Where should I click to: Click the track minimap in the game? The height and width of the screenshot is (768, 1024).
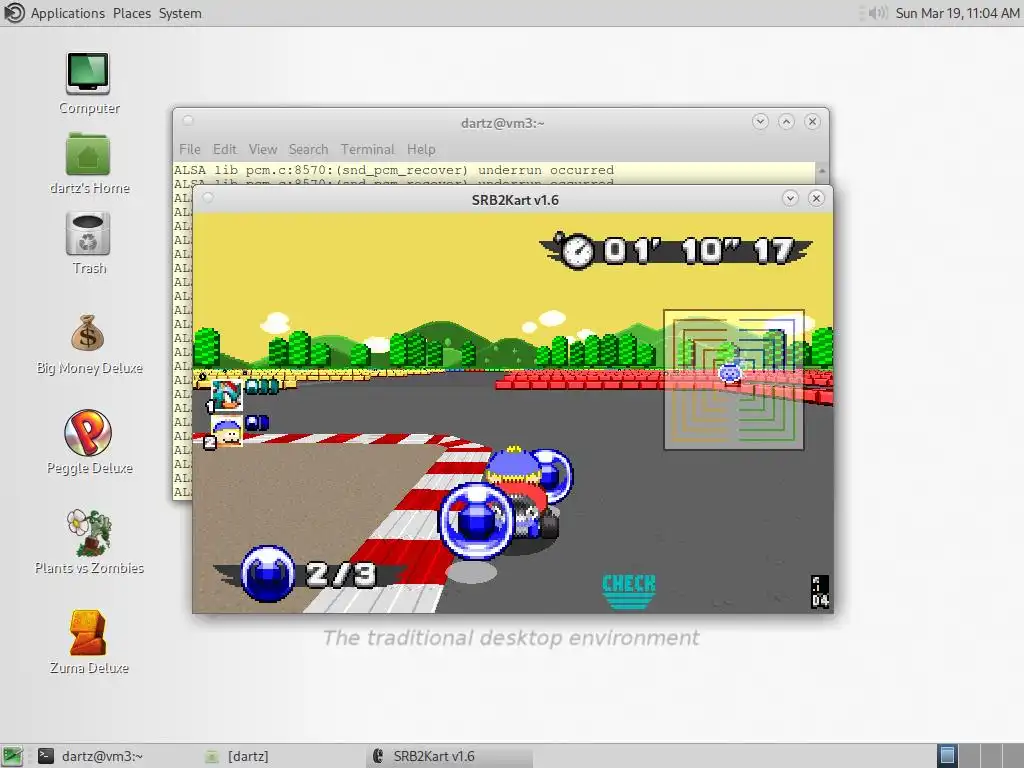(733, 379)
